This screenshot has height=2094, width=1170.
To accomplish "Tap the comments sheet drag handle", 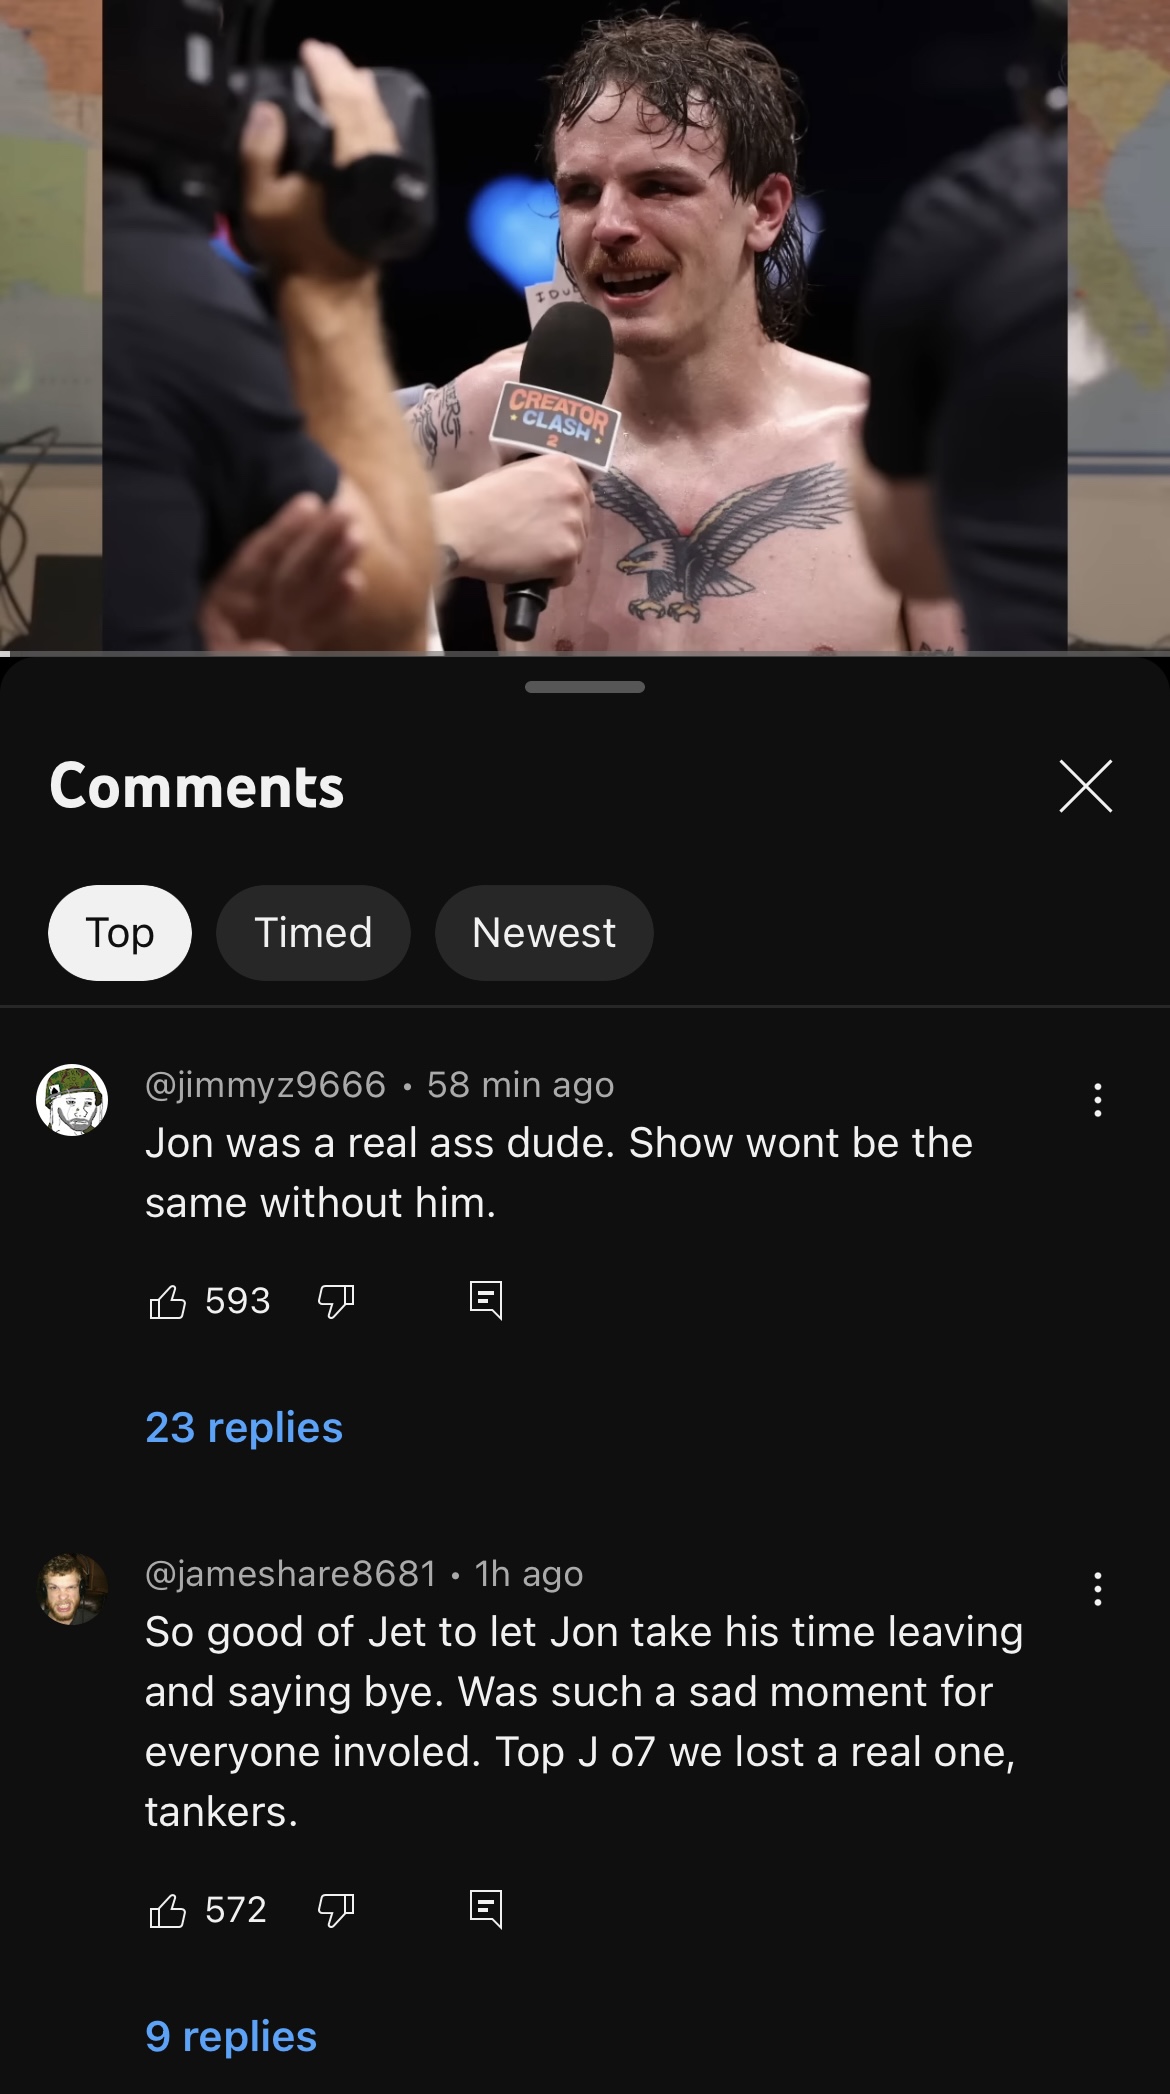I will pos(585,687).
